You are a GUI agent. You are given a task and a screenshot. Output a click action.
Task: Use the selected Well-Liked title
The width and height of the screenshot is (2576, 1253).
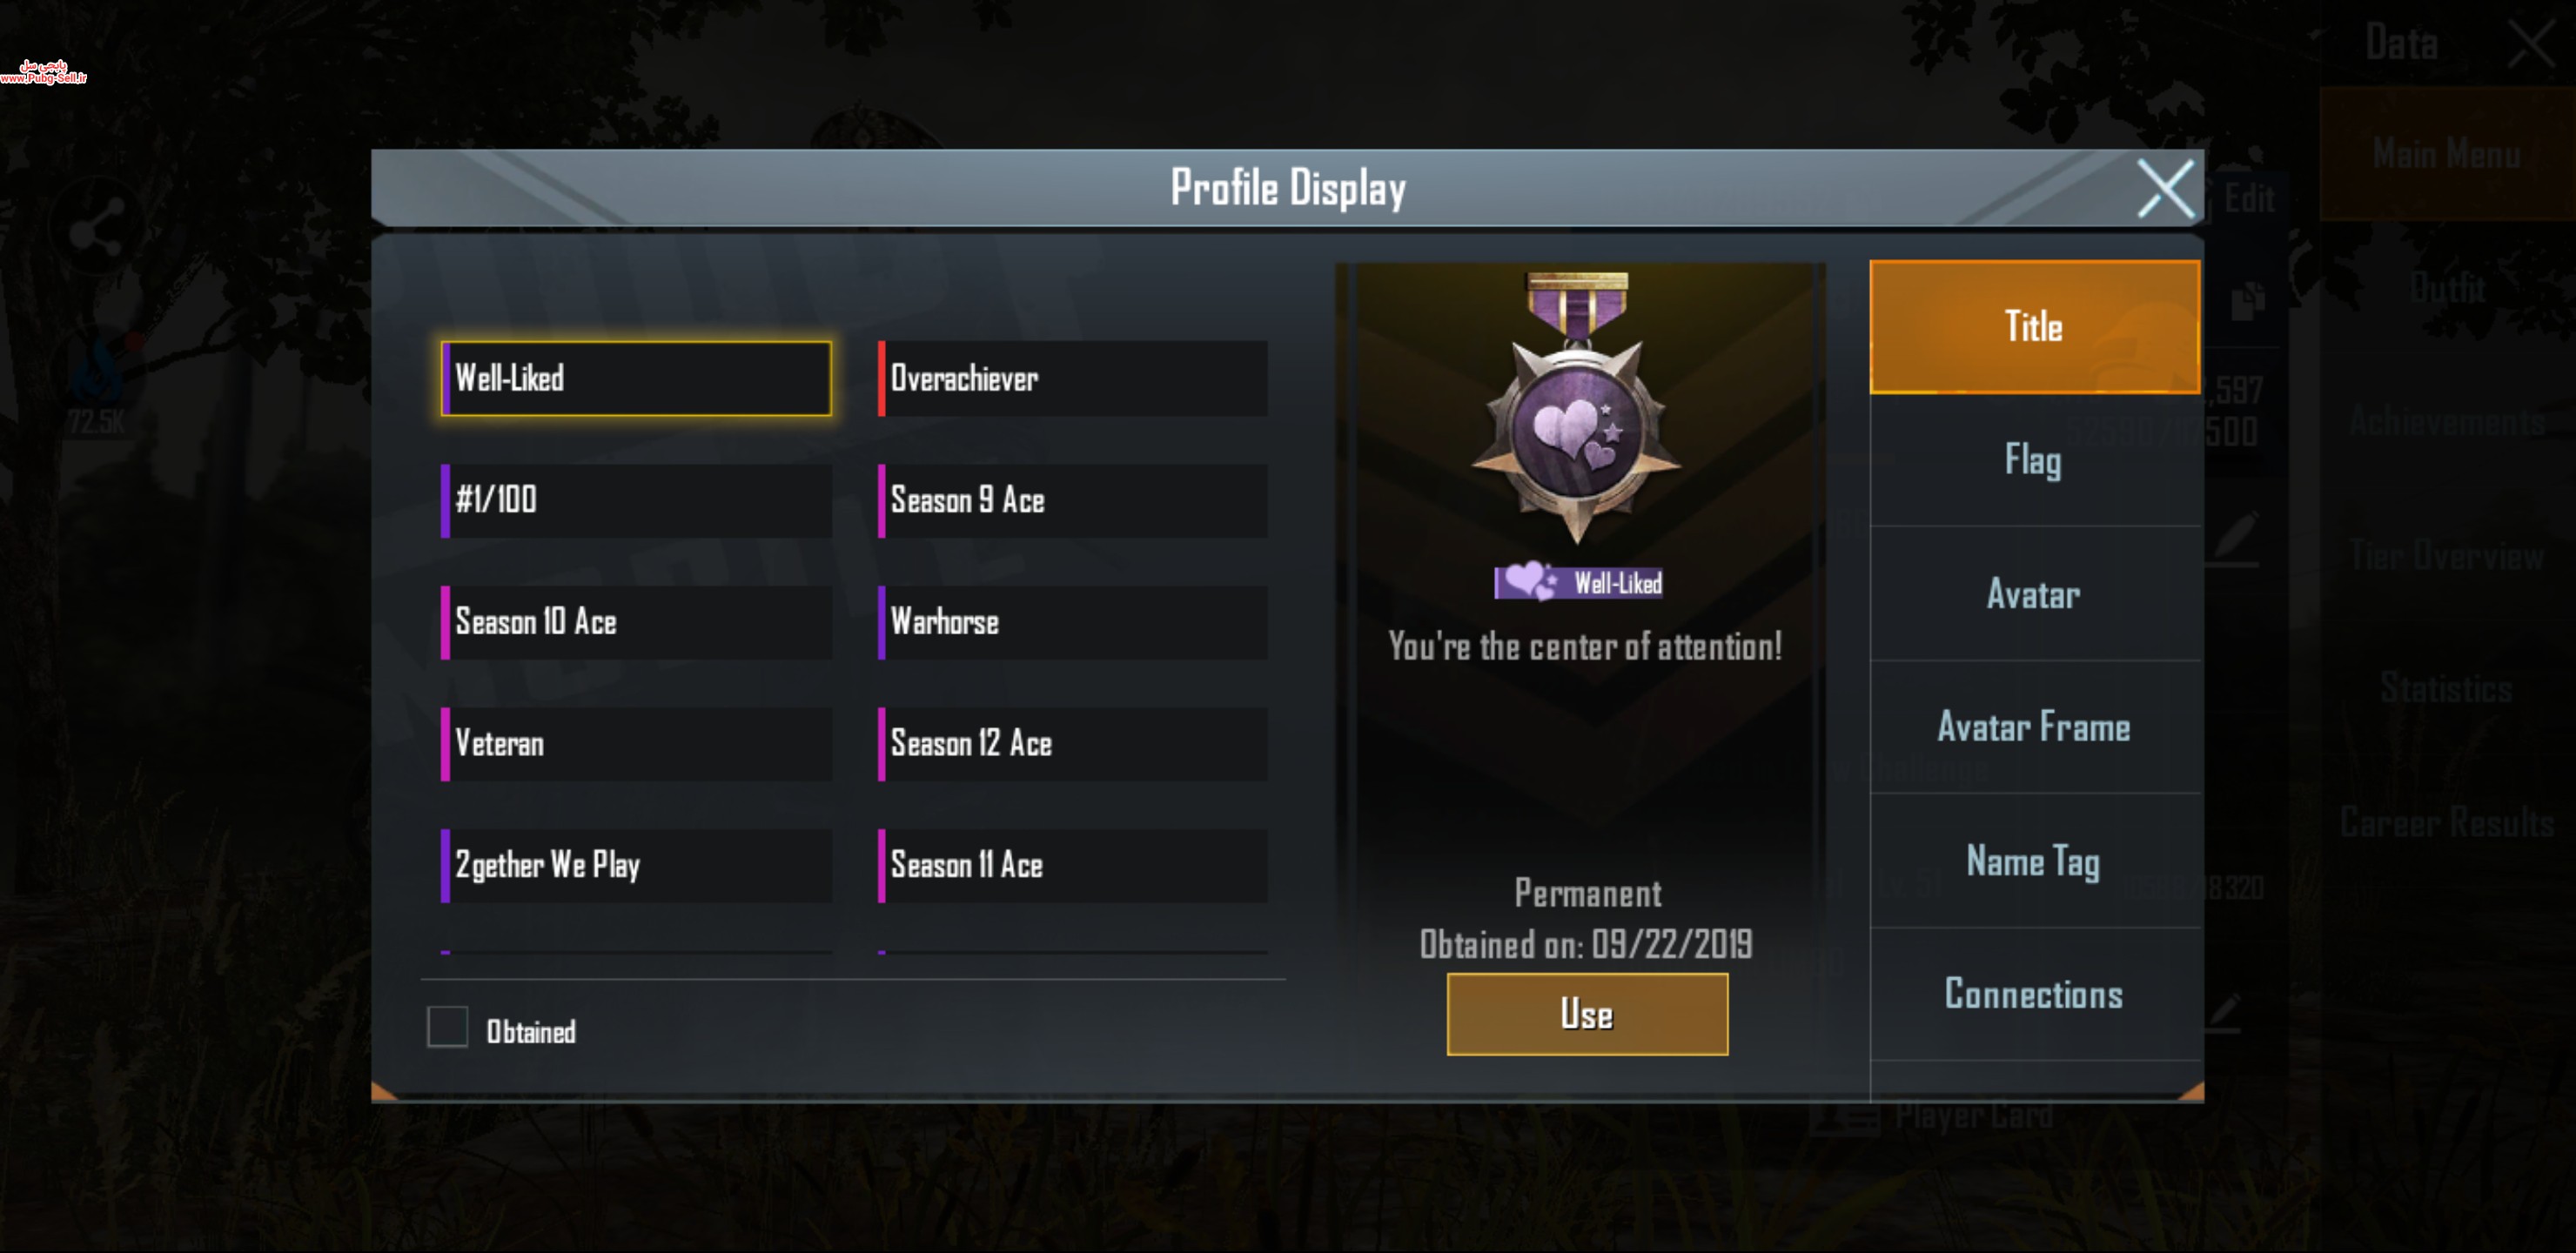(x=1587, y=1014)
